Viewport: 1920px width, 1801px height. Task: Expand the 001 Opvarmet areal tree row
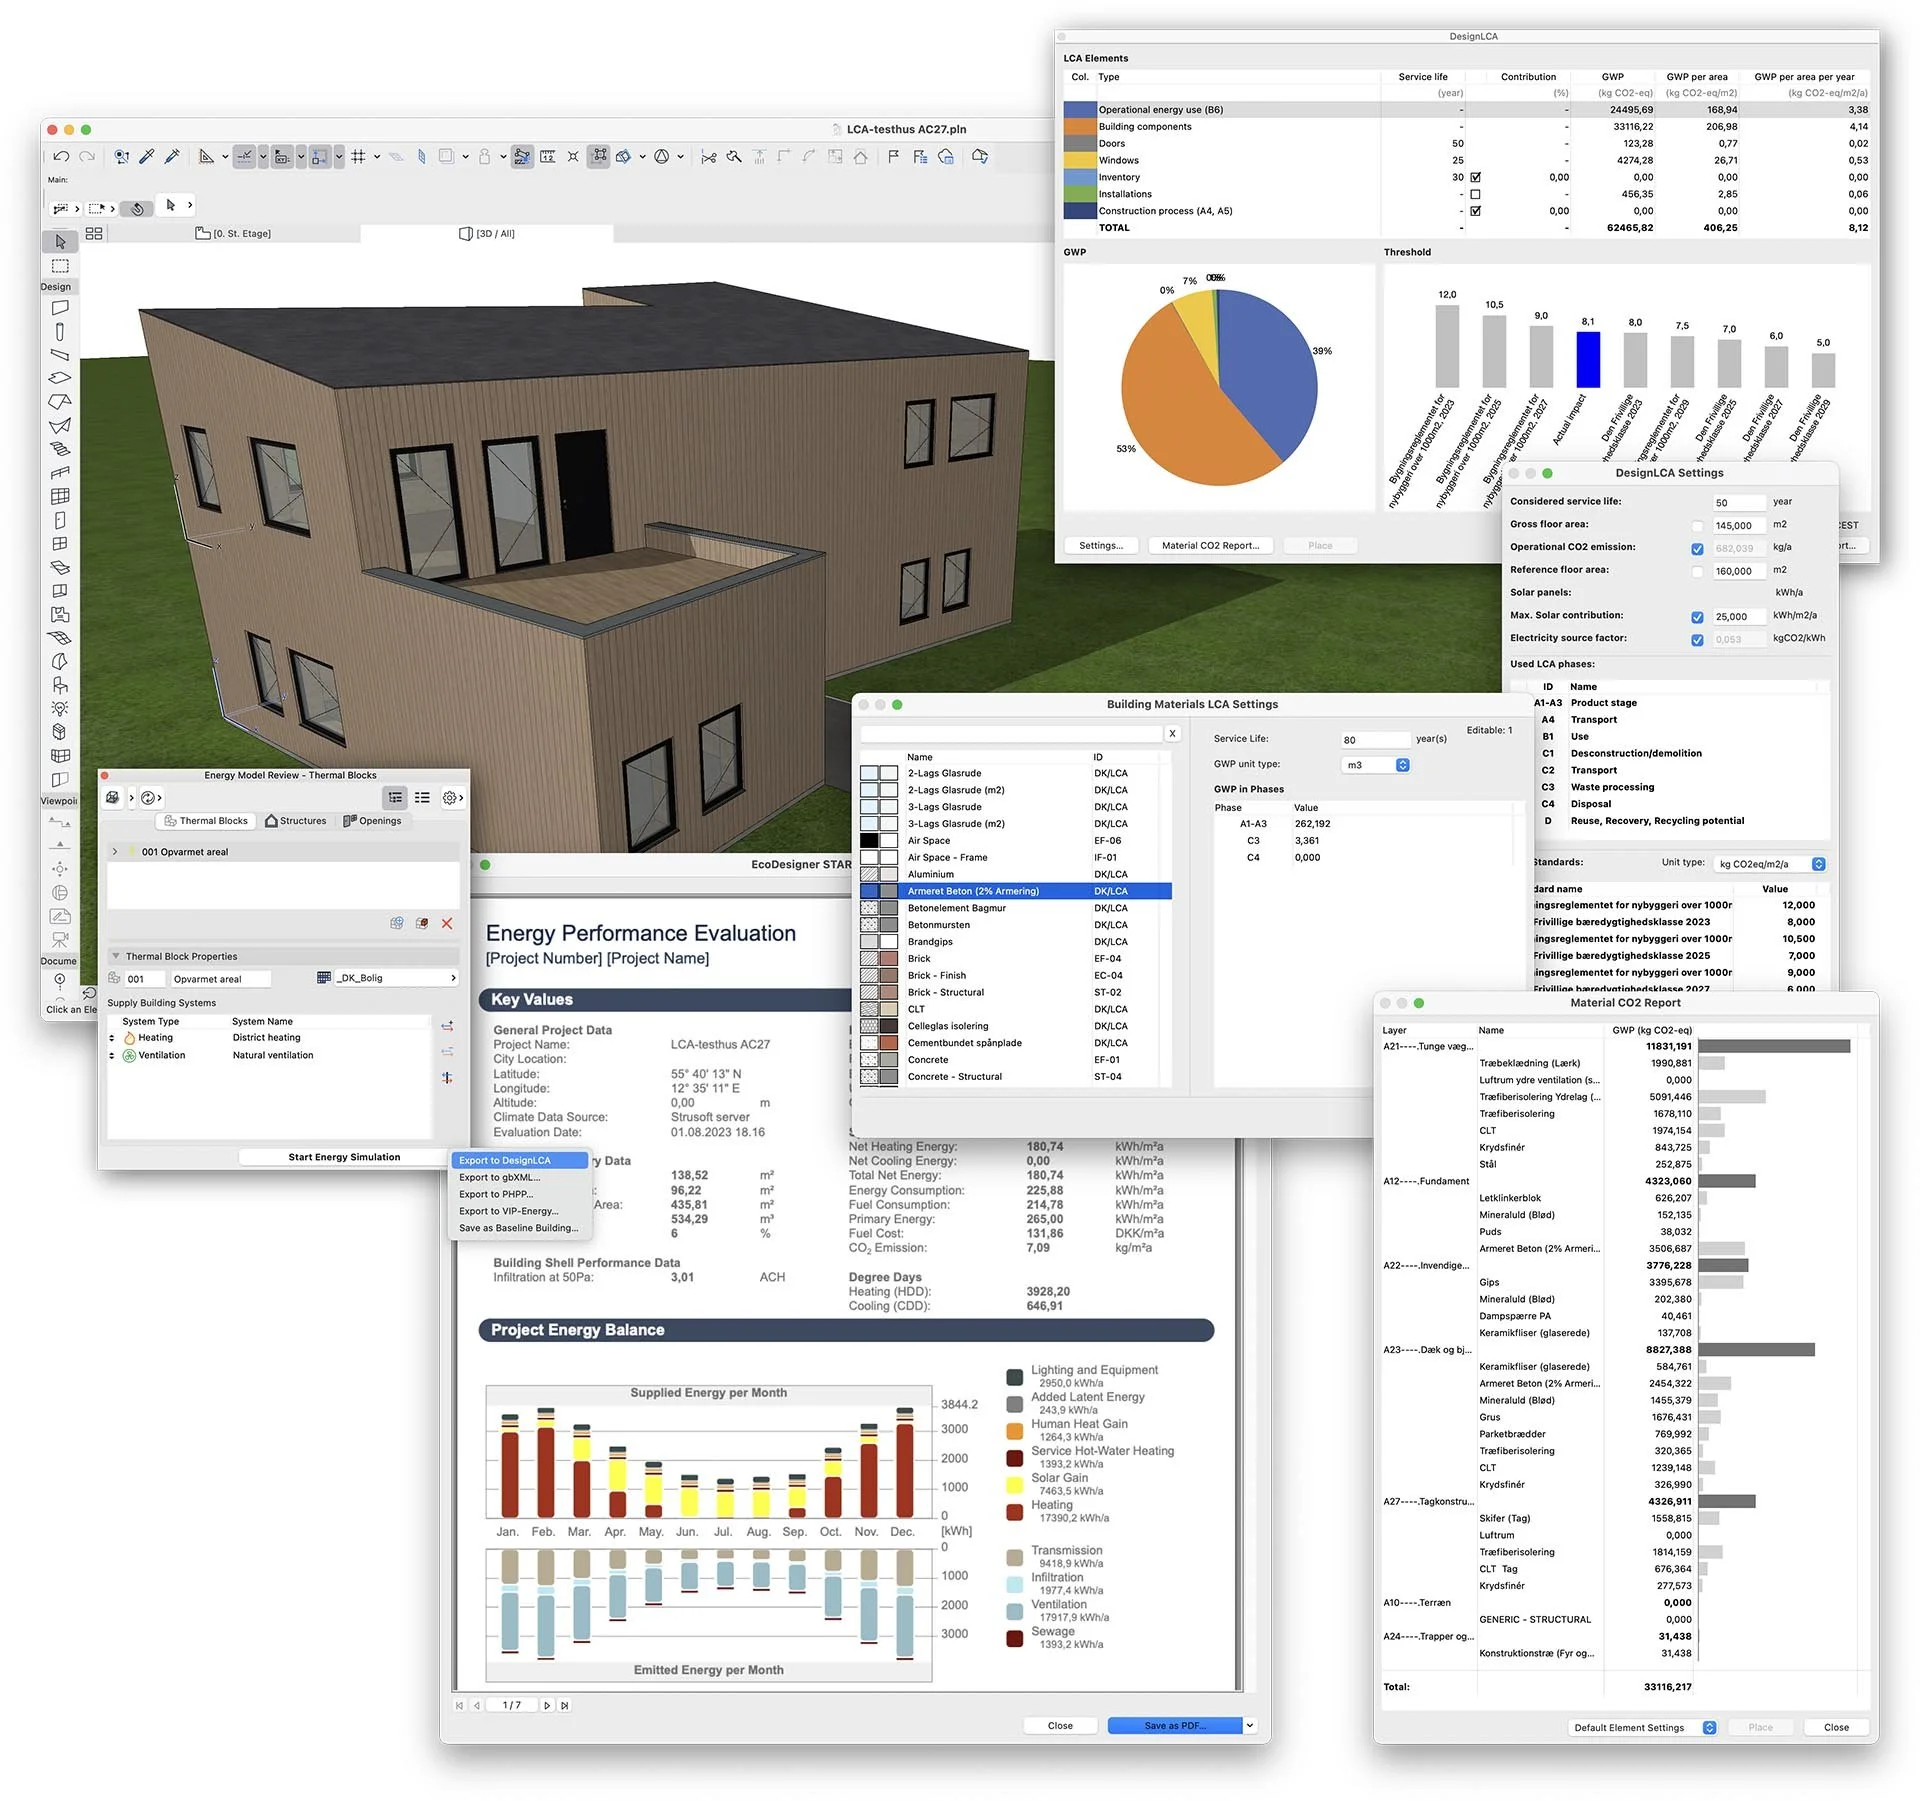point(115,852)
